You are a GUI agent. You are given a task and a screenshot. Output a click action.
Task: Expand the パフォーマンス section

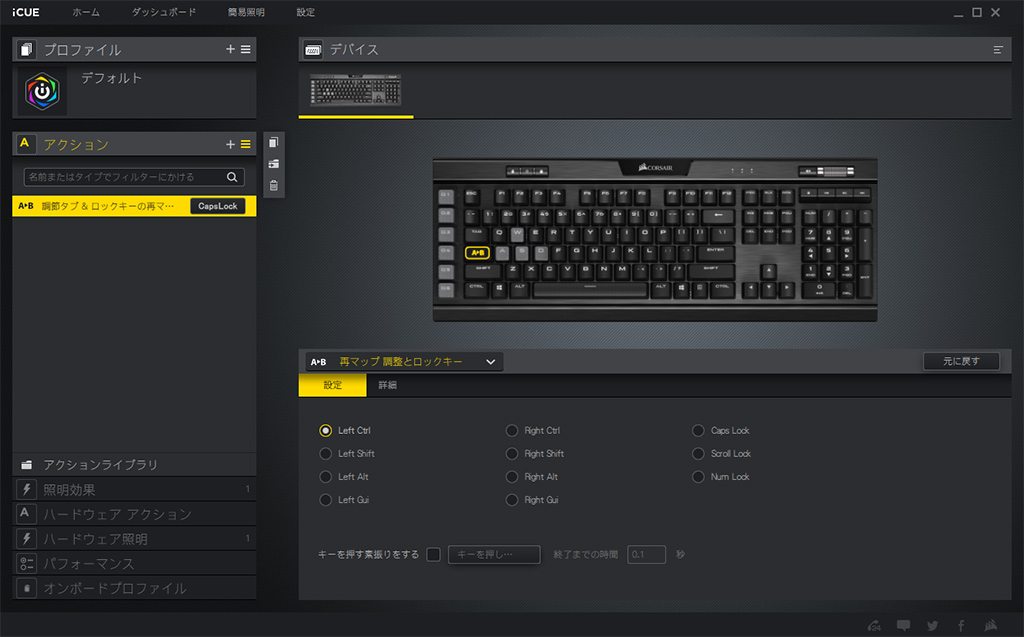pyautogui.click(x=134, y=563)
